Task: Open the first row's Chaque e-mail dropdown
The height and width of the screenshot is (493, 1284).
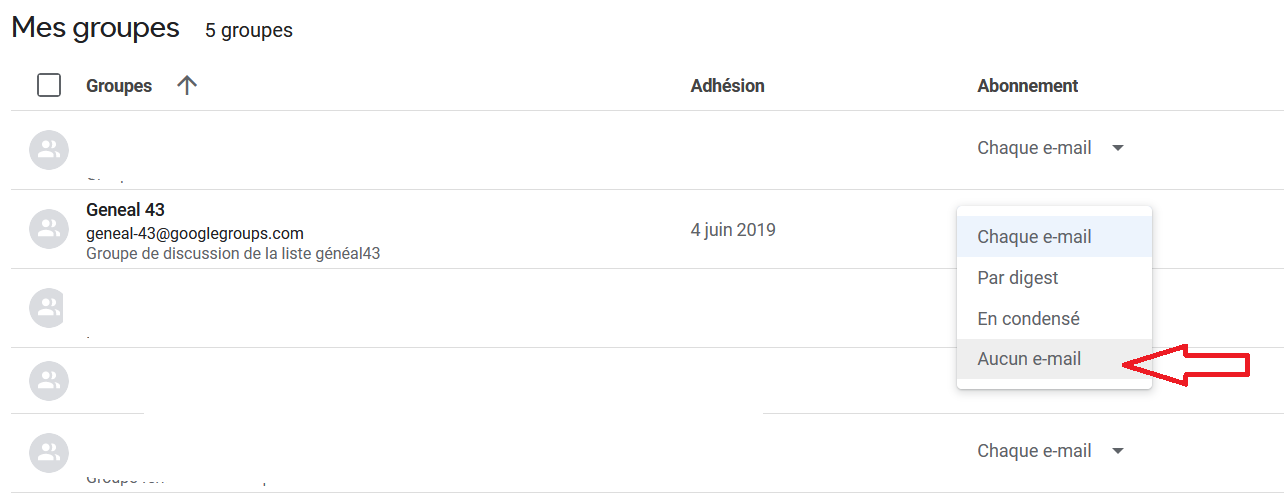Action: [x=1050, y=148]
